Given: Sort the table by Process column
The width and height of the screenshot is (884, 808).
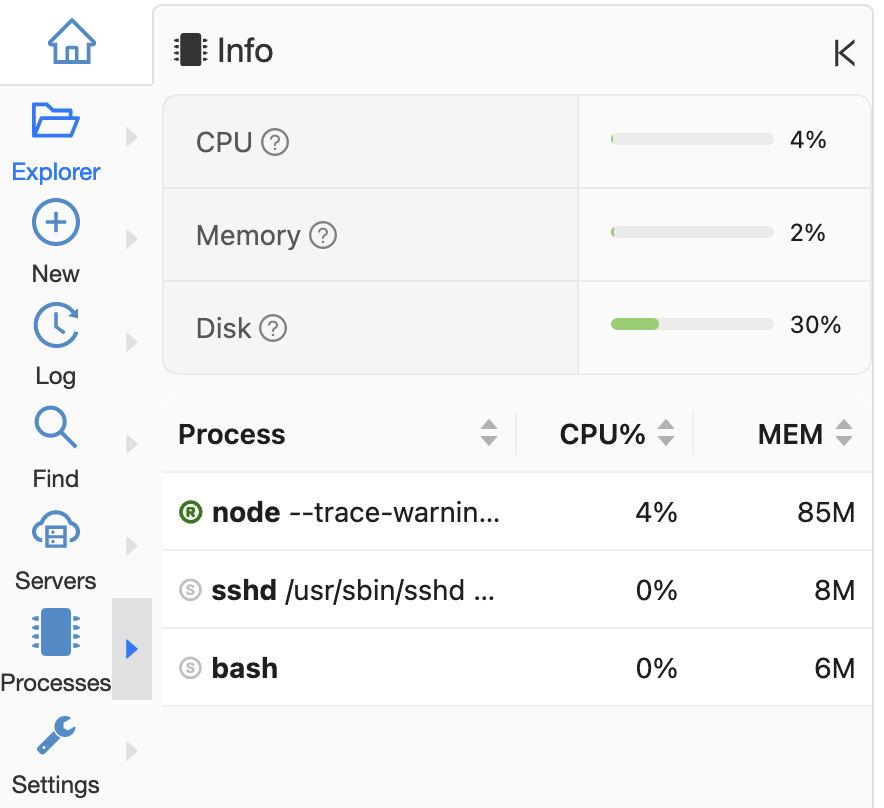Looking at the screenshot, I should click(488, 434).
